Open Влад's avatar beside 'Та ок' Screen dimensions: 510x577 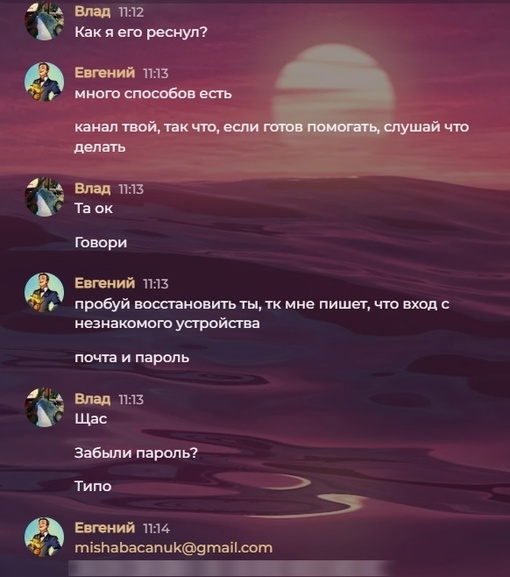(44, 197)
